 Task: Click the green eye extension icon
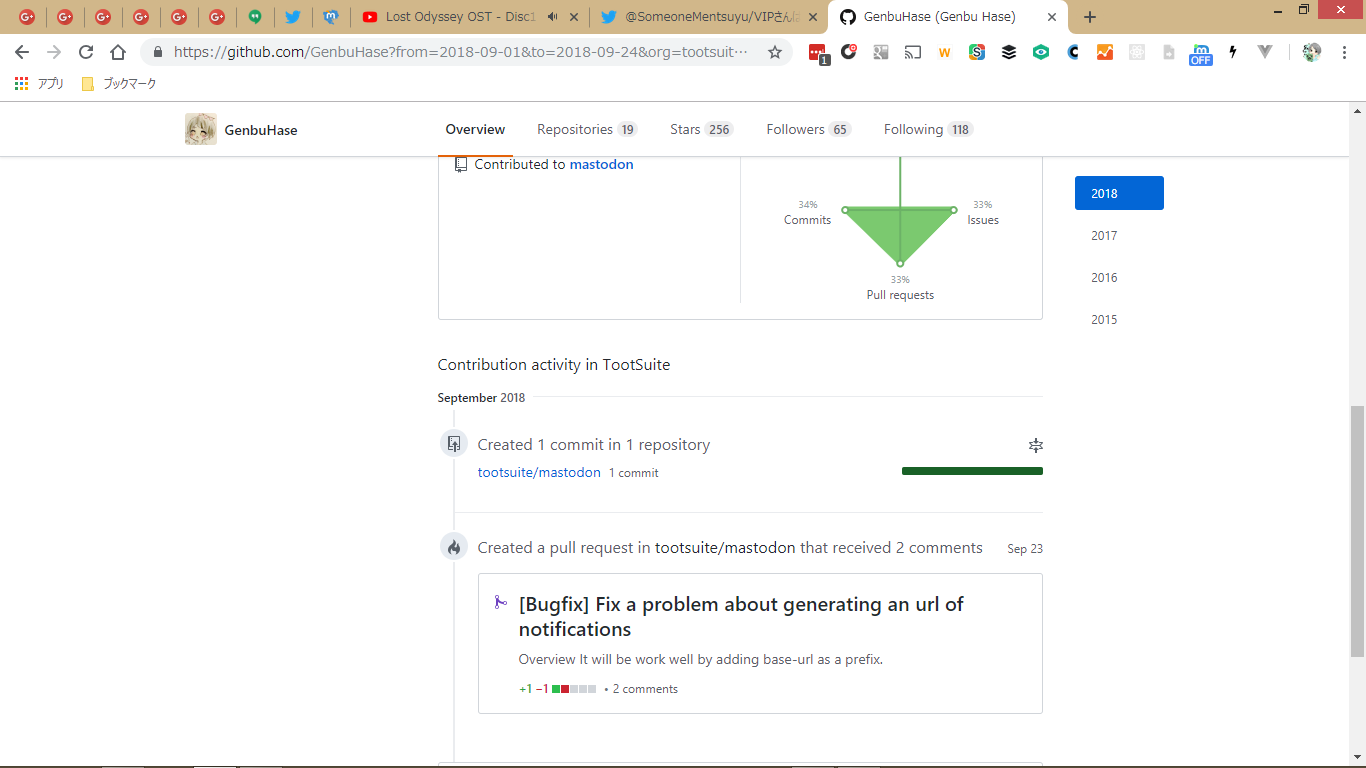click(x=1041, y=52)
